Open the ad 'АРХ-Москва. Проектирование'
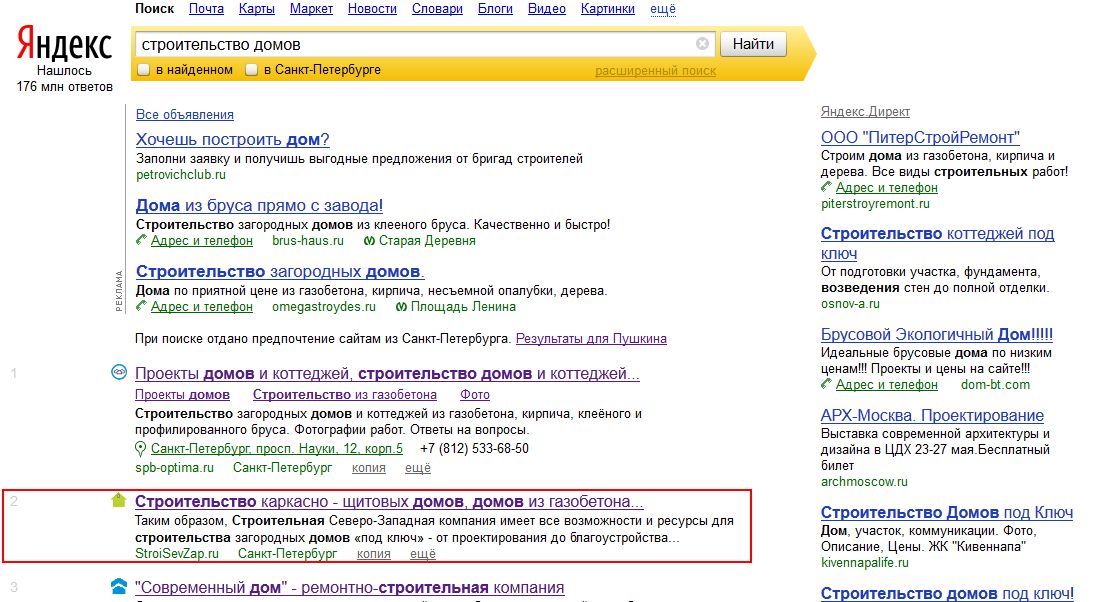This screenshot has width=1112, height=602. tap(932, 415)
